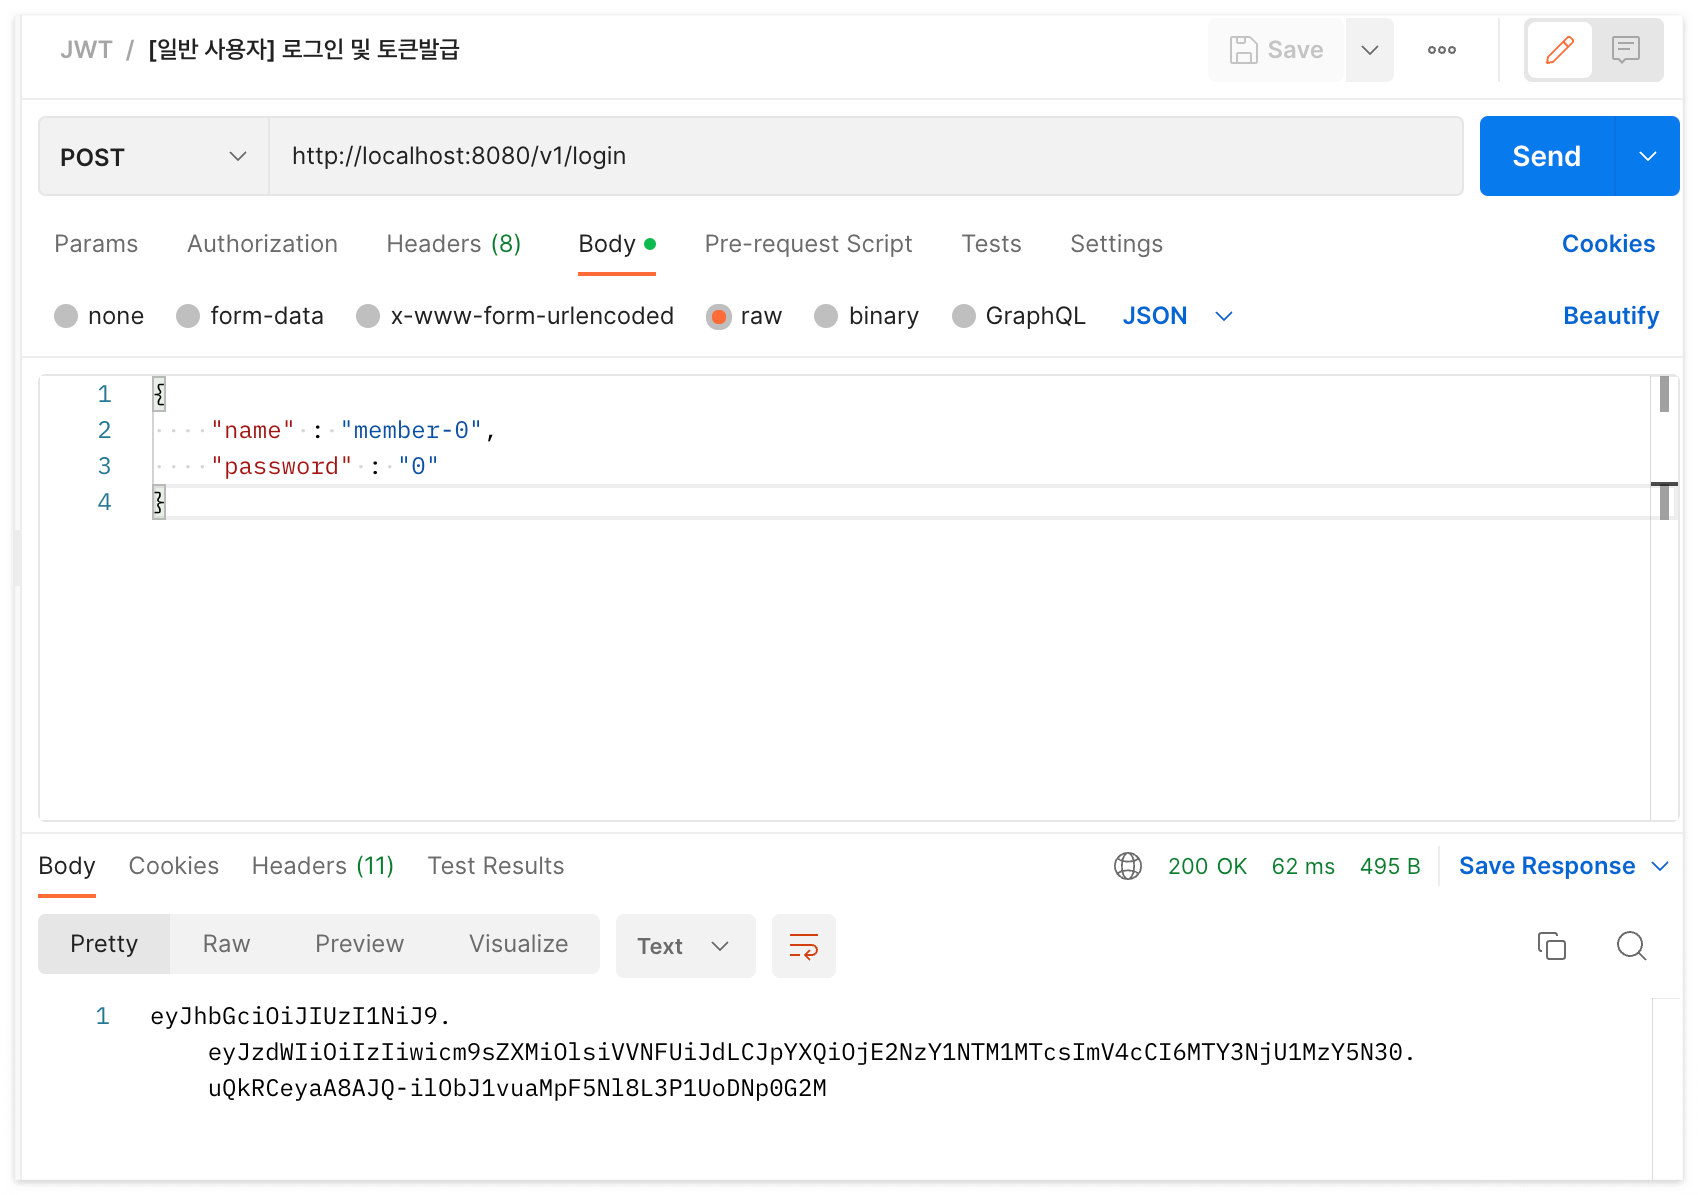Select the none body type
The height and width of the screenshot is (1195, 1698).
pos(99,316)
